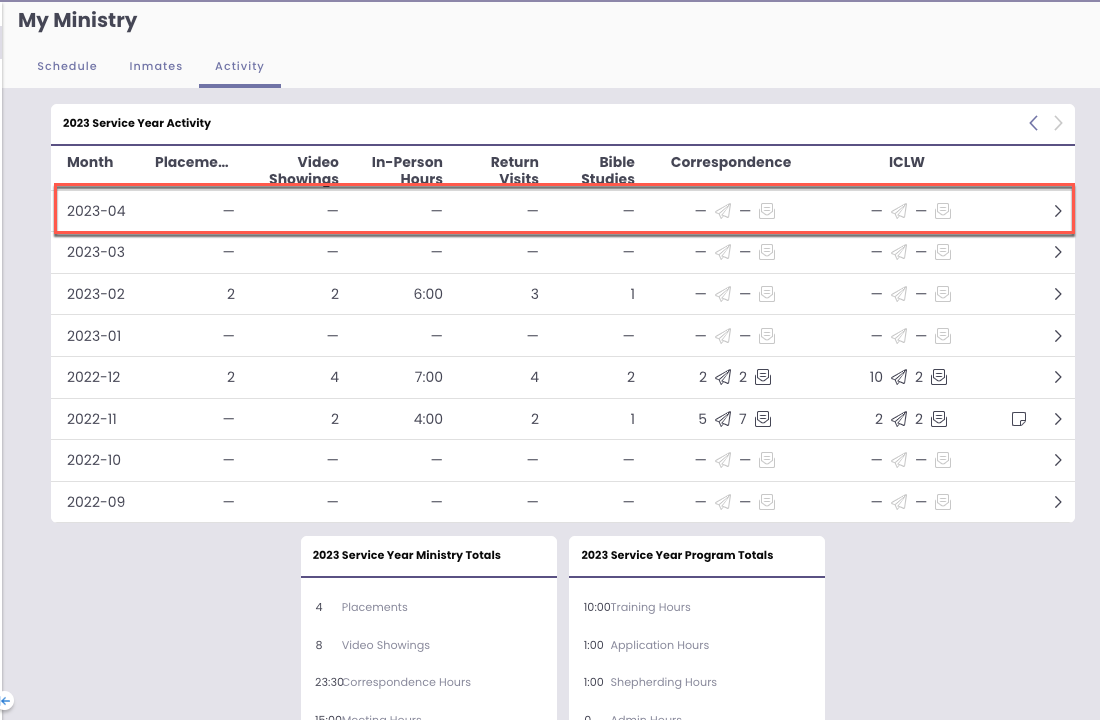Select the Activity tab

tap(239, 66)
